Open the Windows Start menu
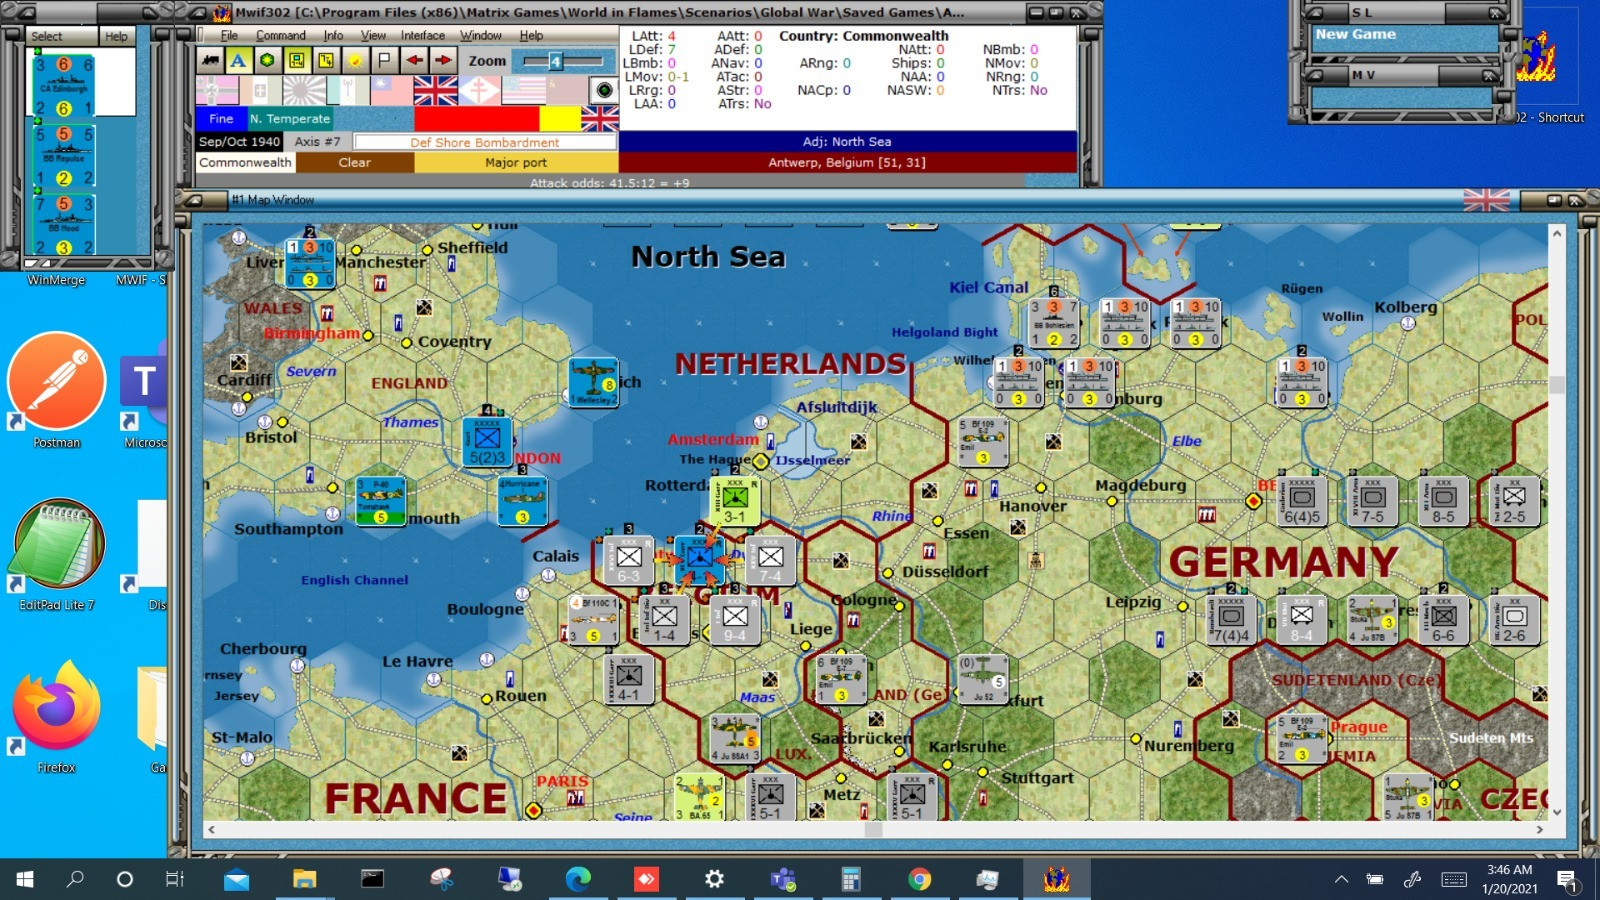 pyautogui.click(x=25, y=879)
